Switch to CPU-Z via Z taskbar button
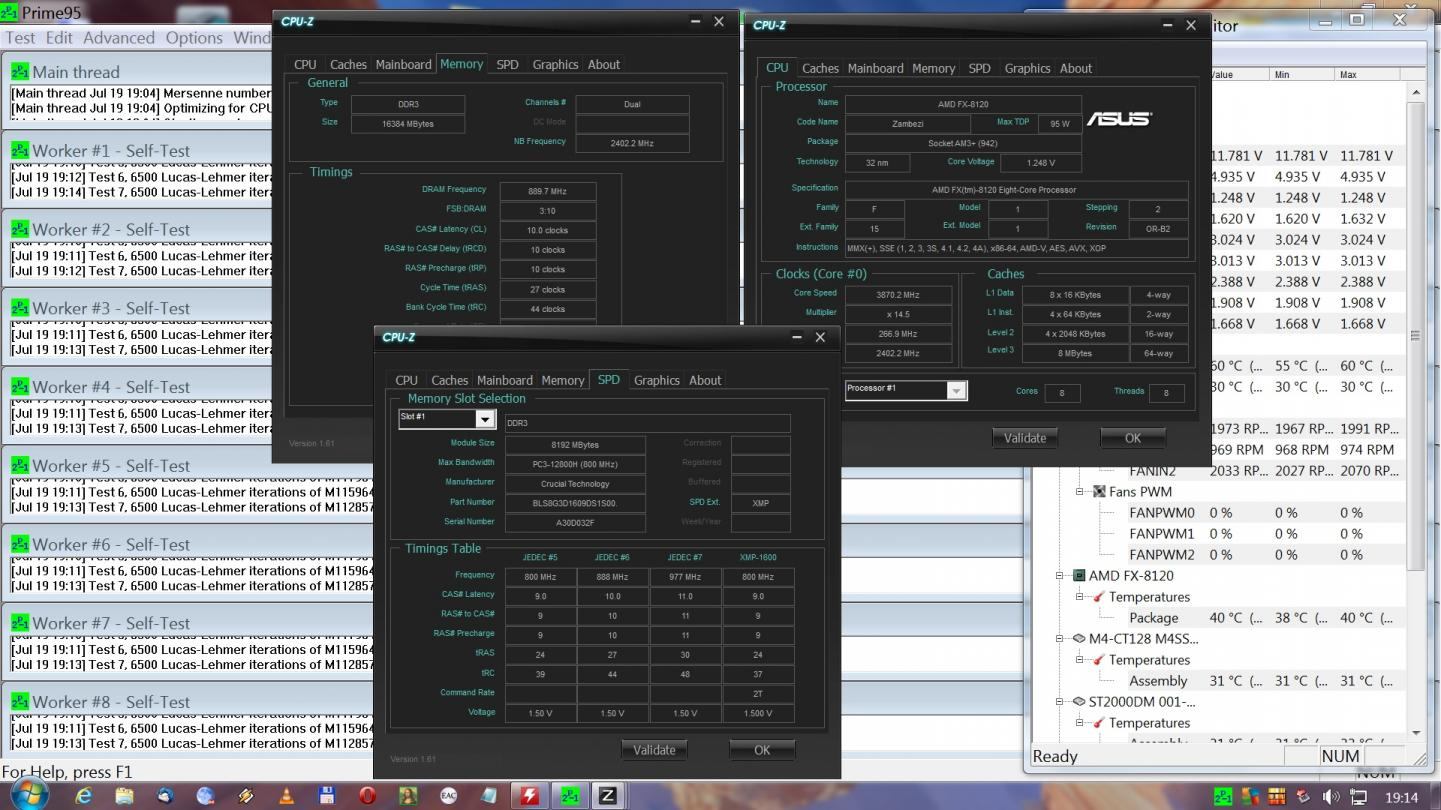Screen dimensions: 1441x810 pyautogui.click(x=607, y=795)
